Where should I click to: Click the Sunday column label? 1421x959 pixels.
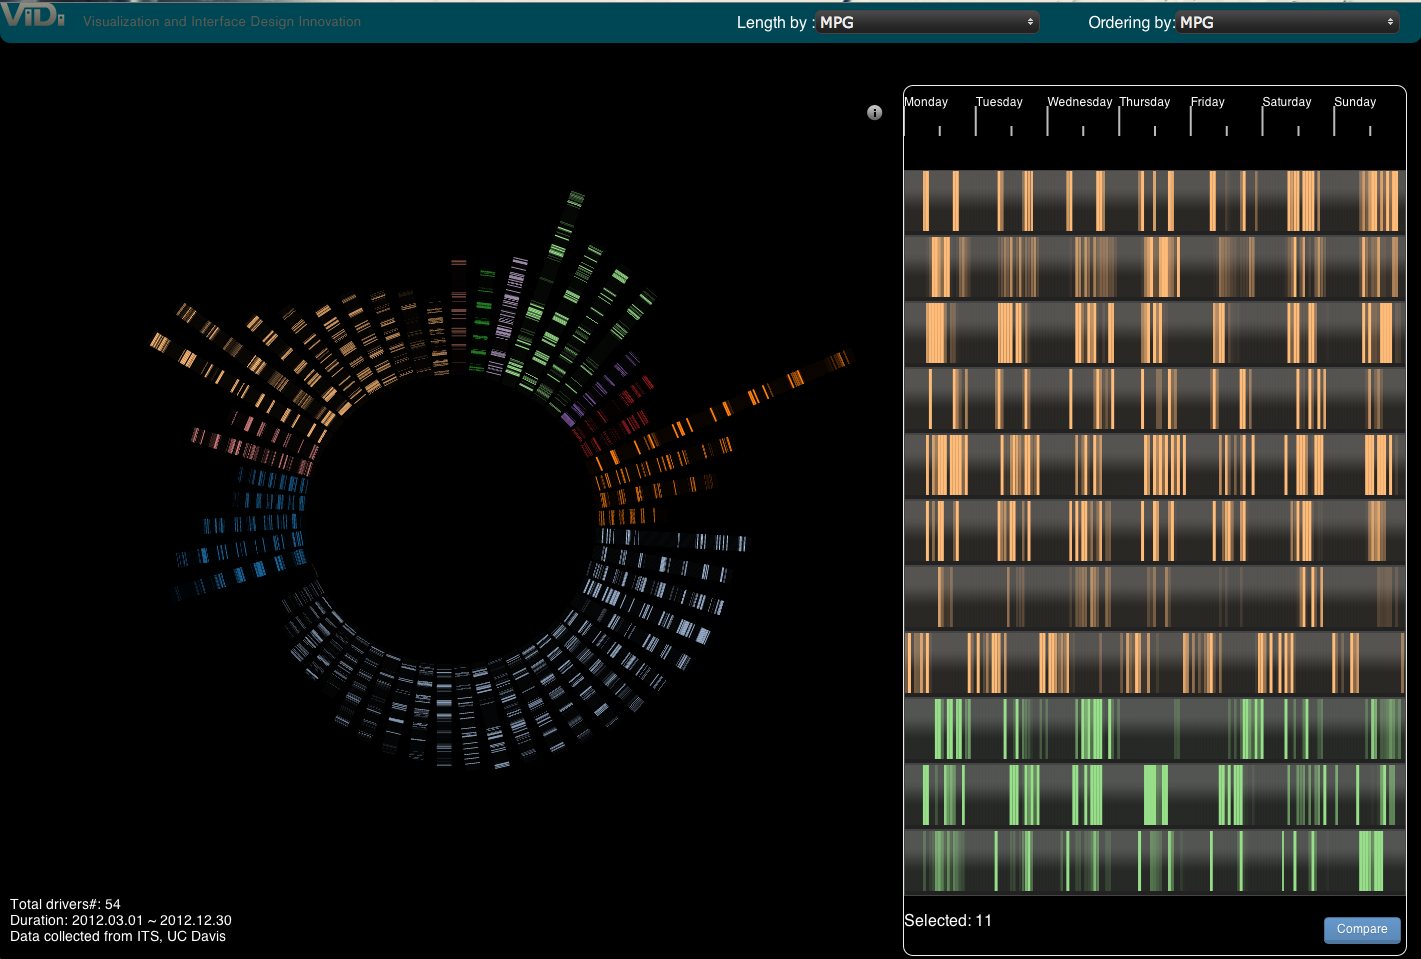(1355, 102)
